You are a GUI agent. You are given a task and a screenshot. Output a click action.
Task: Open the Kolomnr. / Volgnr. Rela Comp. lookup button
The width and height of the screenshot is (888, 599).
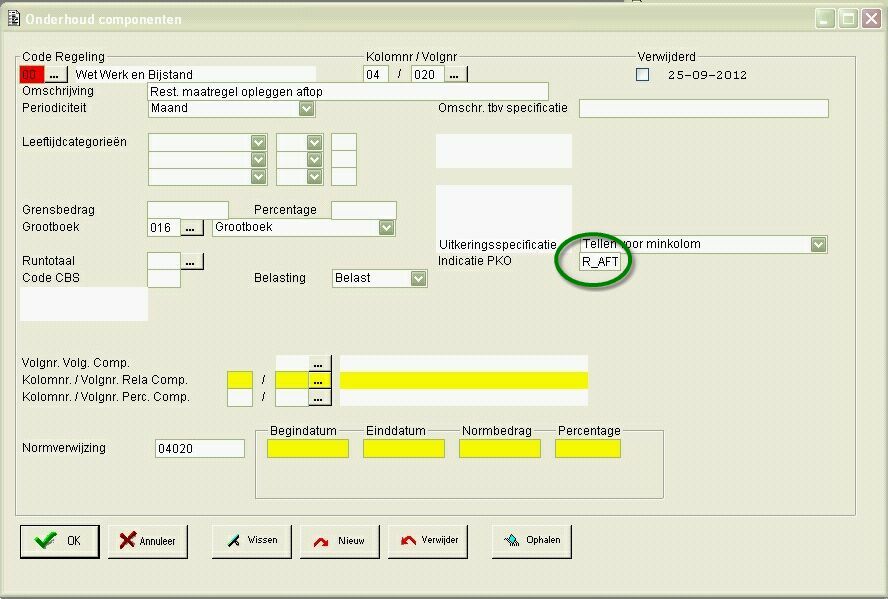[x=319, y=380]
